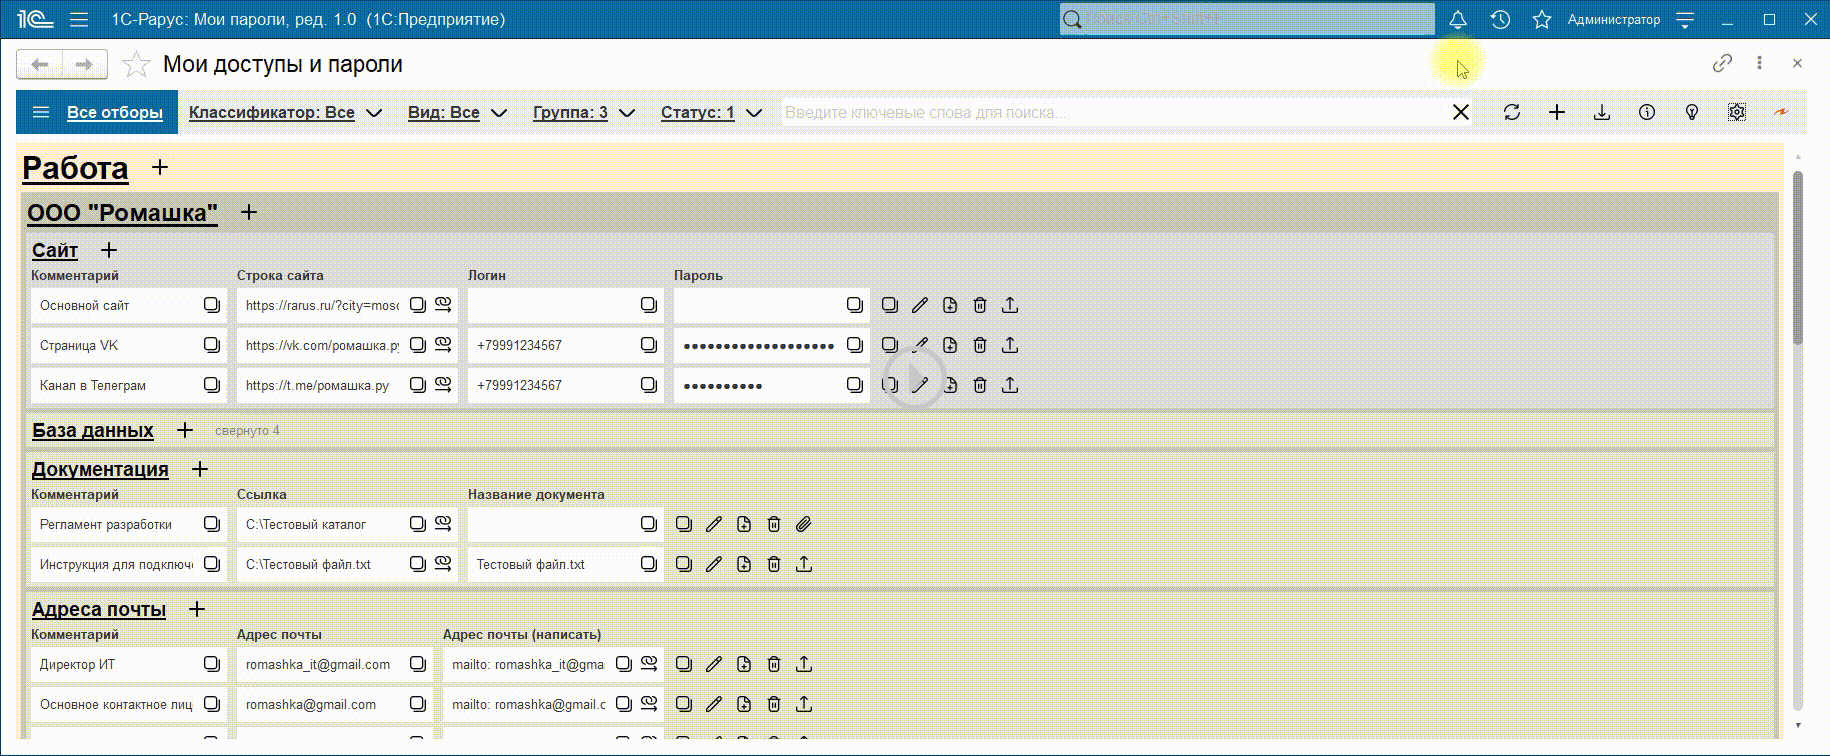The width and height of the screenshot is (1830, 756).
Task: Expand the Классификатор filter dropdown
Action: tap(374, 113)
